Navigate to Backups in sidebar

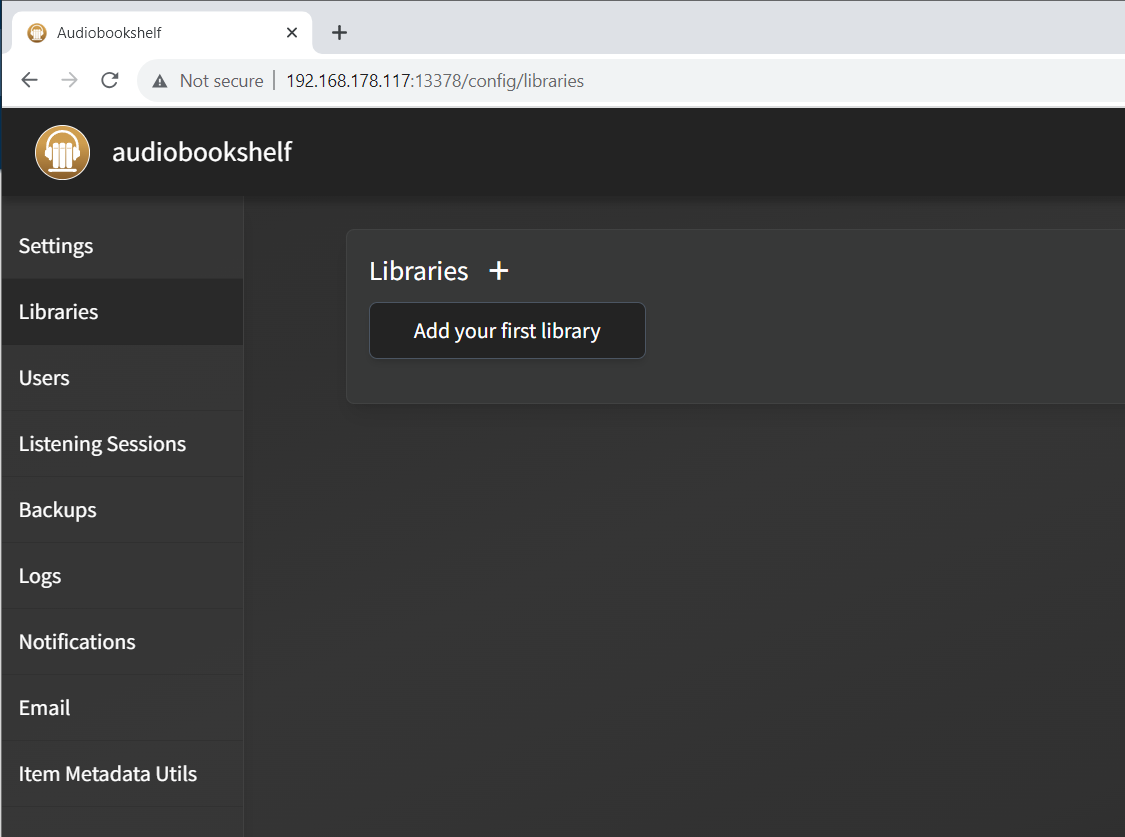tap(58, 510)
